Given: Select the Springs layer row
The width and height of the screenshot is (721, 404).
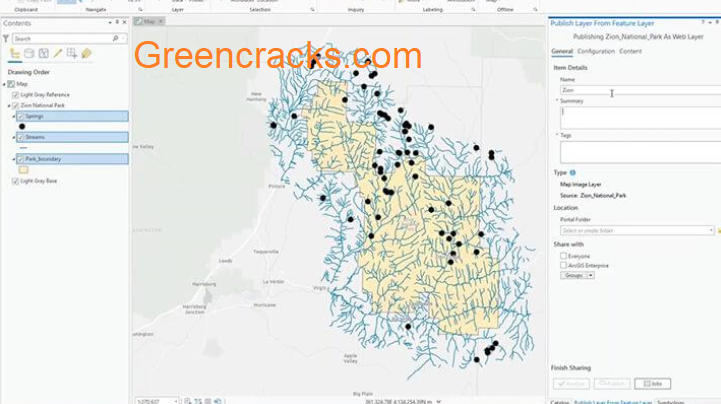Looking at the screenshot, I should pyautogui.click(x=72, y=116).
